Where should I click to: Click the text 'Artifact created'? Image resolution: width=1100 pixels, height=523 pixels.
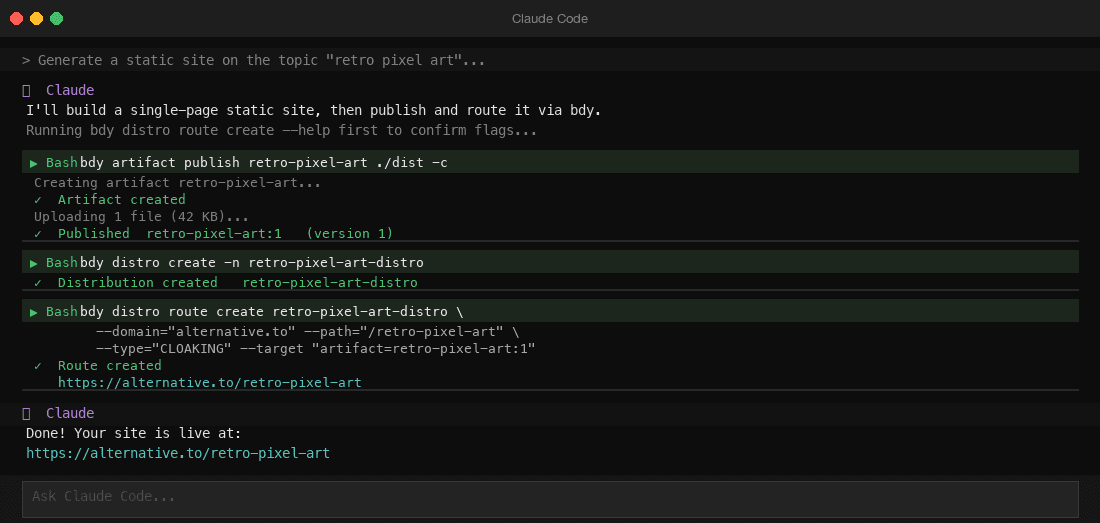(121, 200)
